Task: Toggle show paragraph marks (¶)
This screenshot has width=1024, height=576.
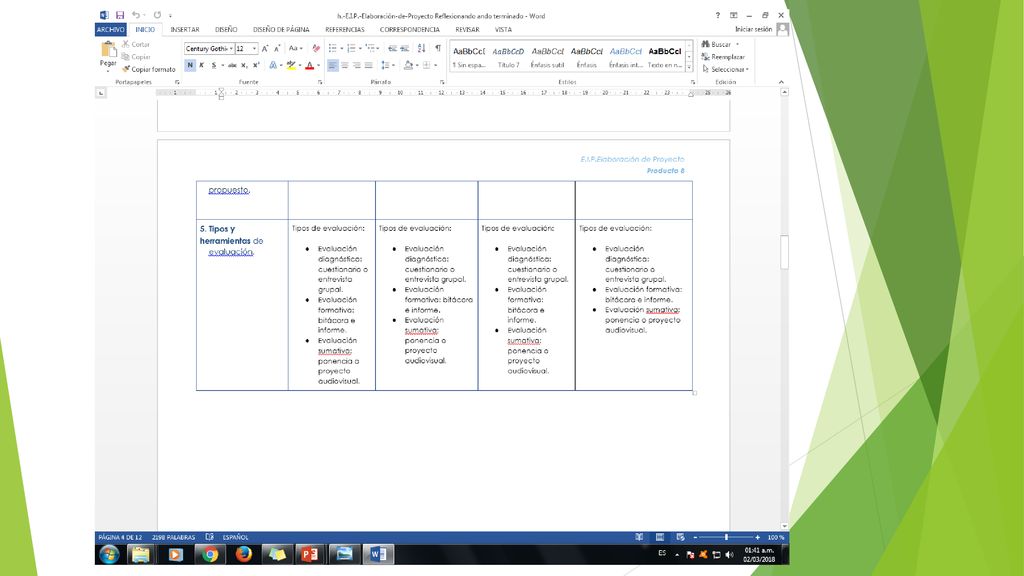Action: click(438, 48)
